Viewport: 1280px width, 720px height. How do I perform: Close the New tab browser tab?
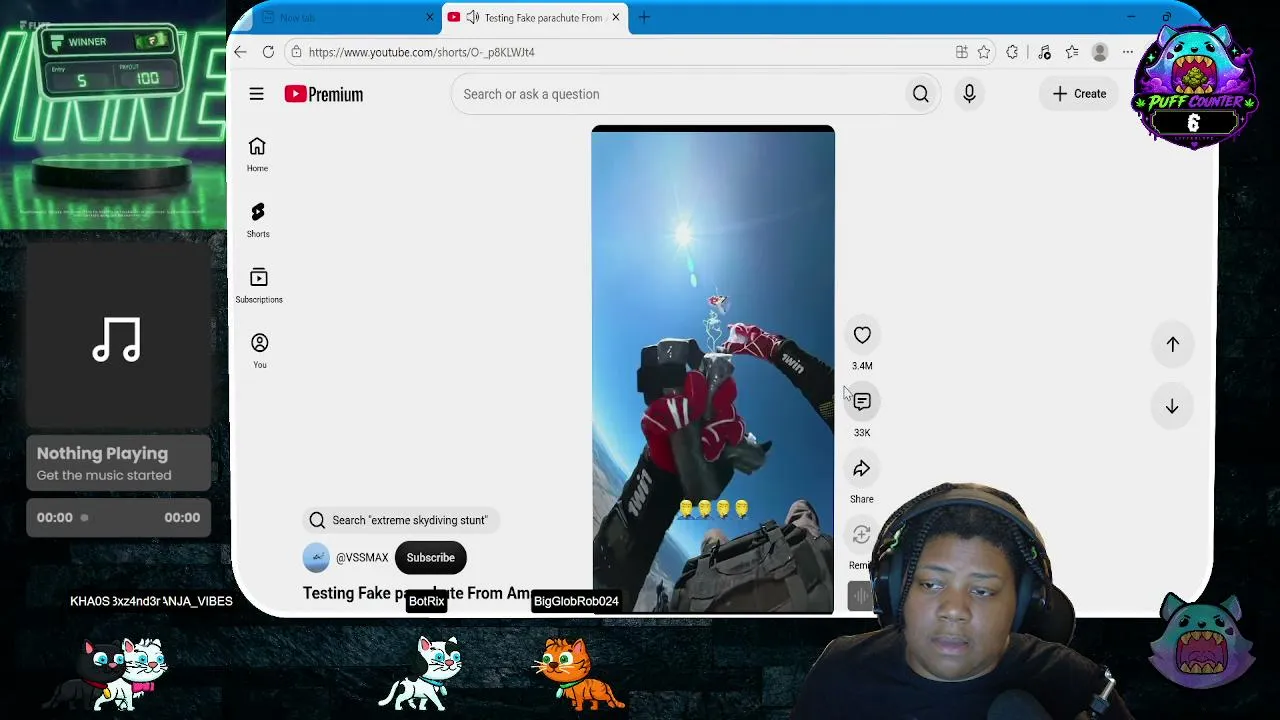[x=430, y=17]
